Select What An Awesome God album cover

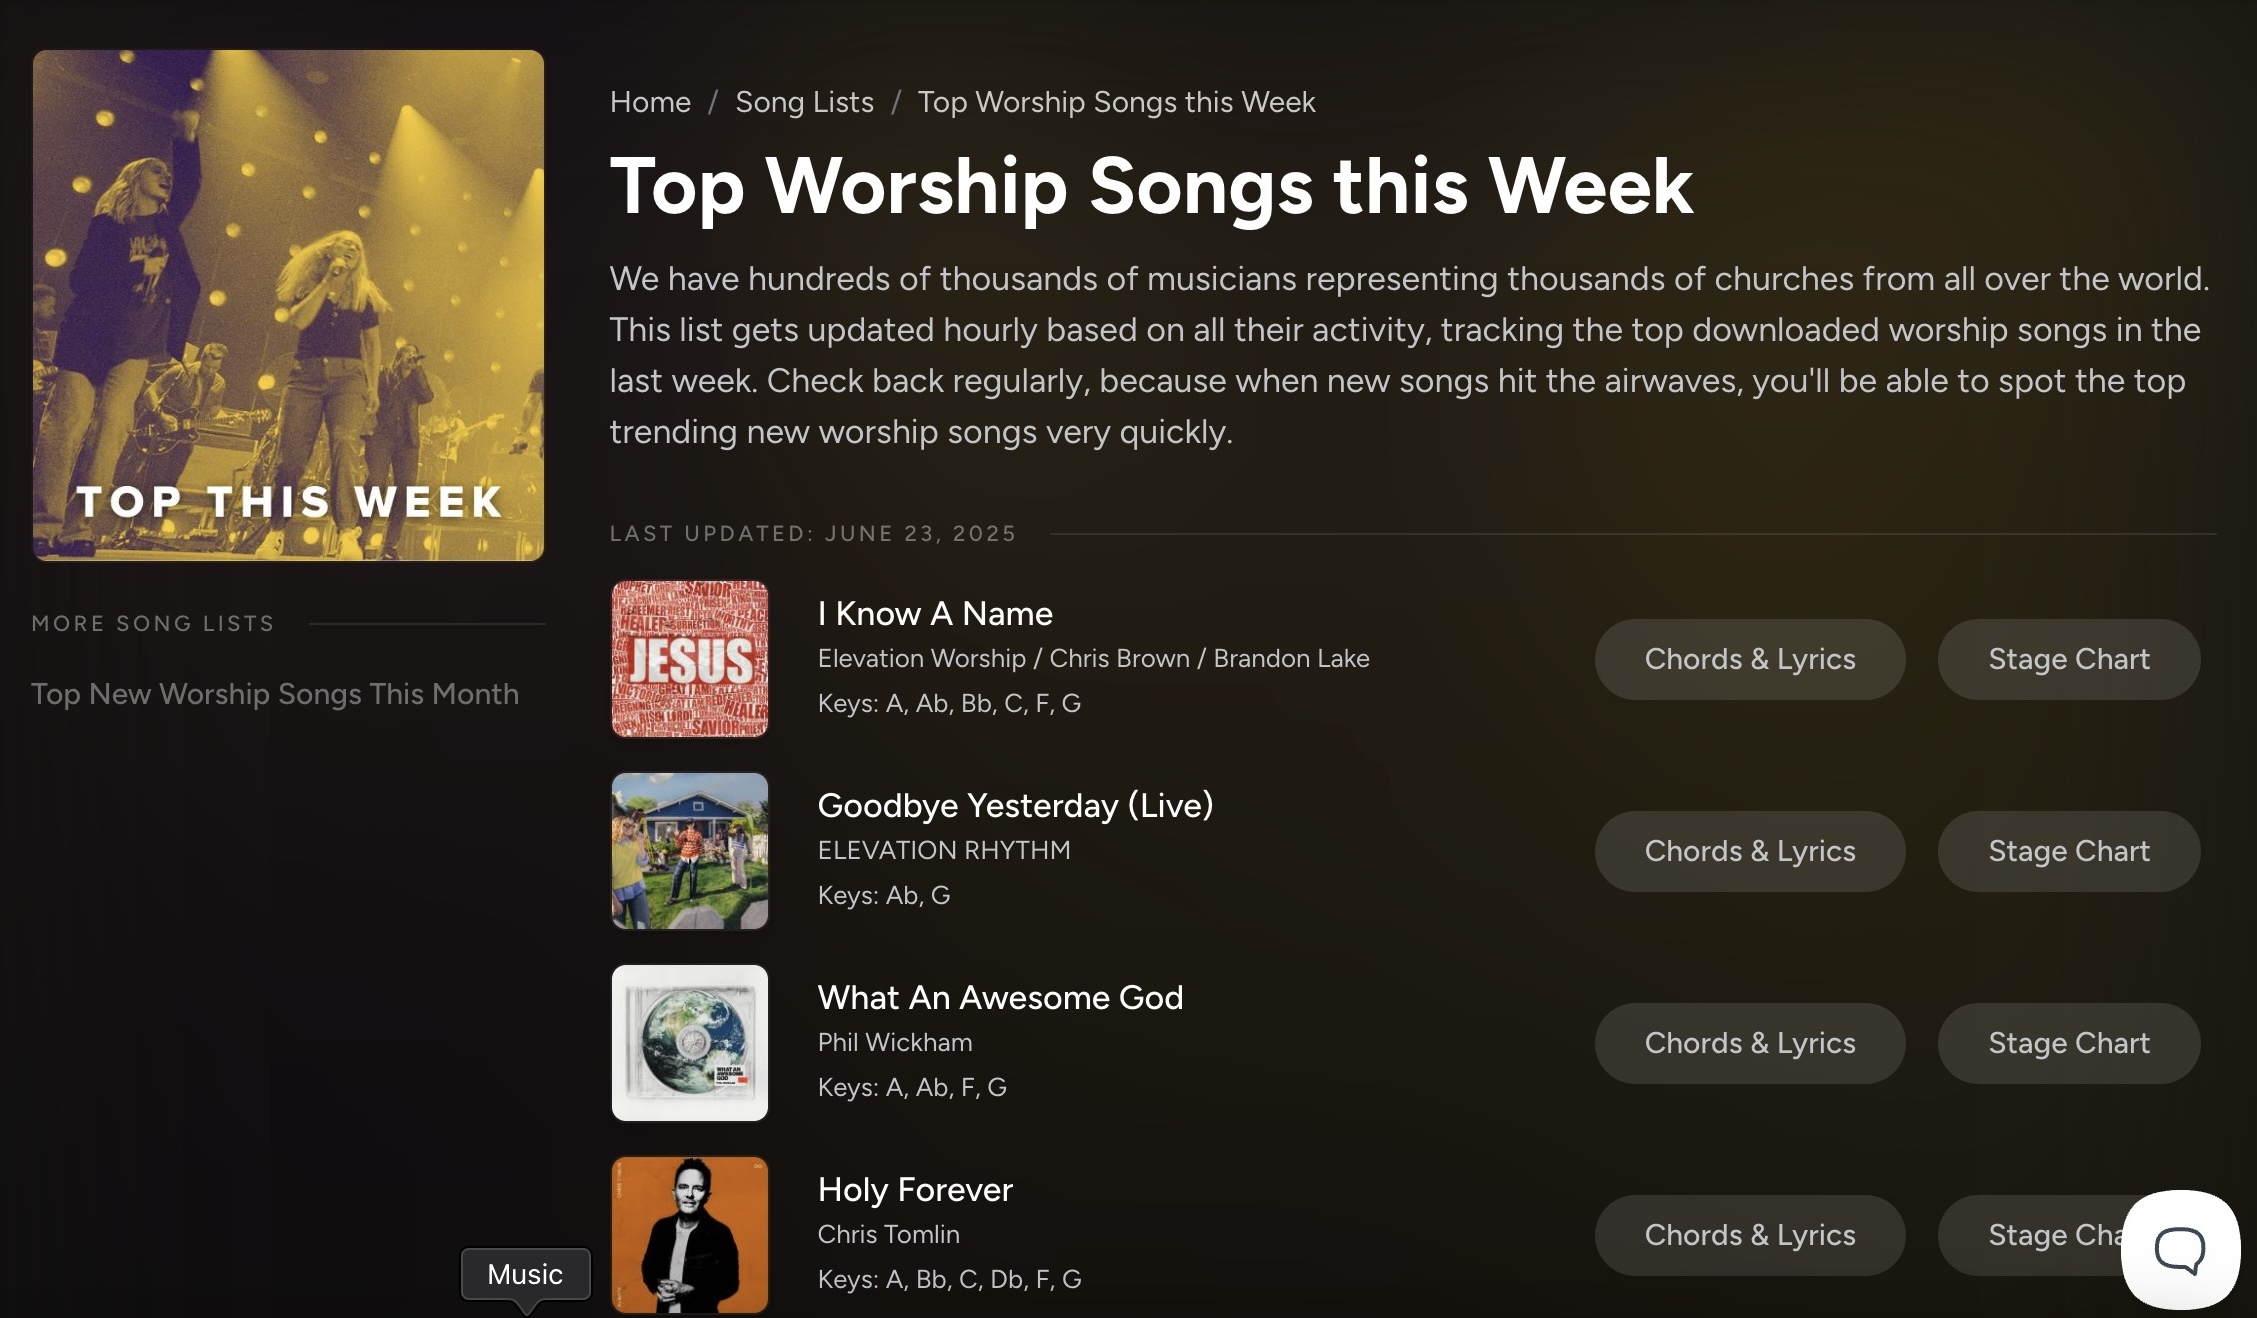[x=690, y=1043]
